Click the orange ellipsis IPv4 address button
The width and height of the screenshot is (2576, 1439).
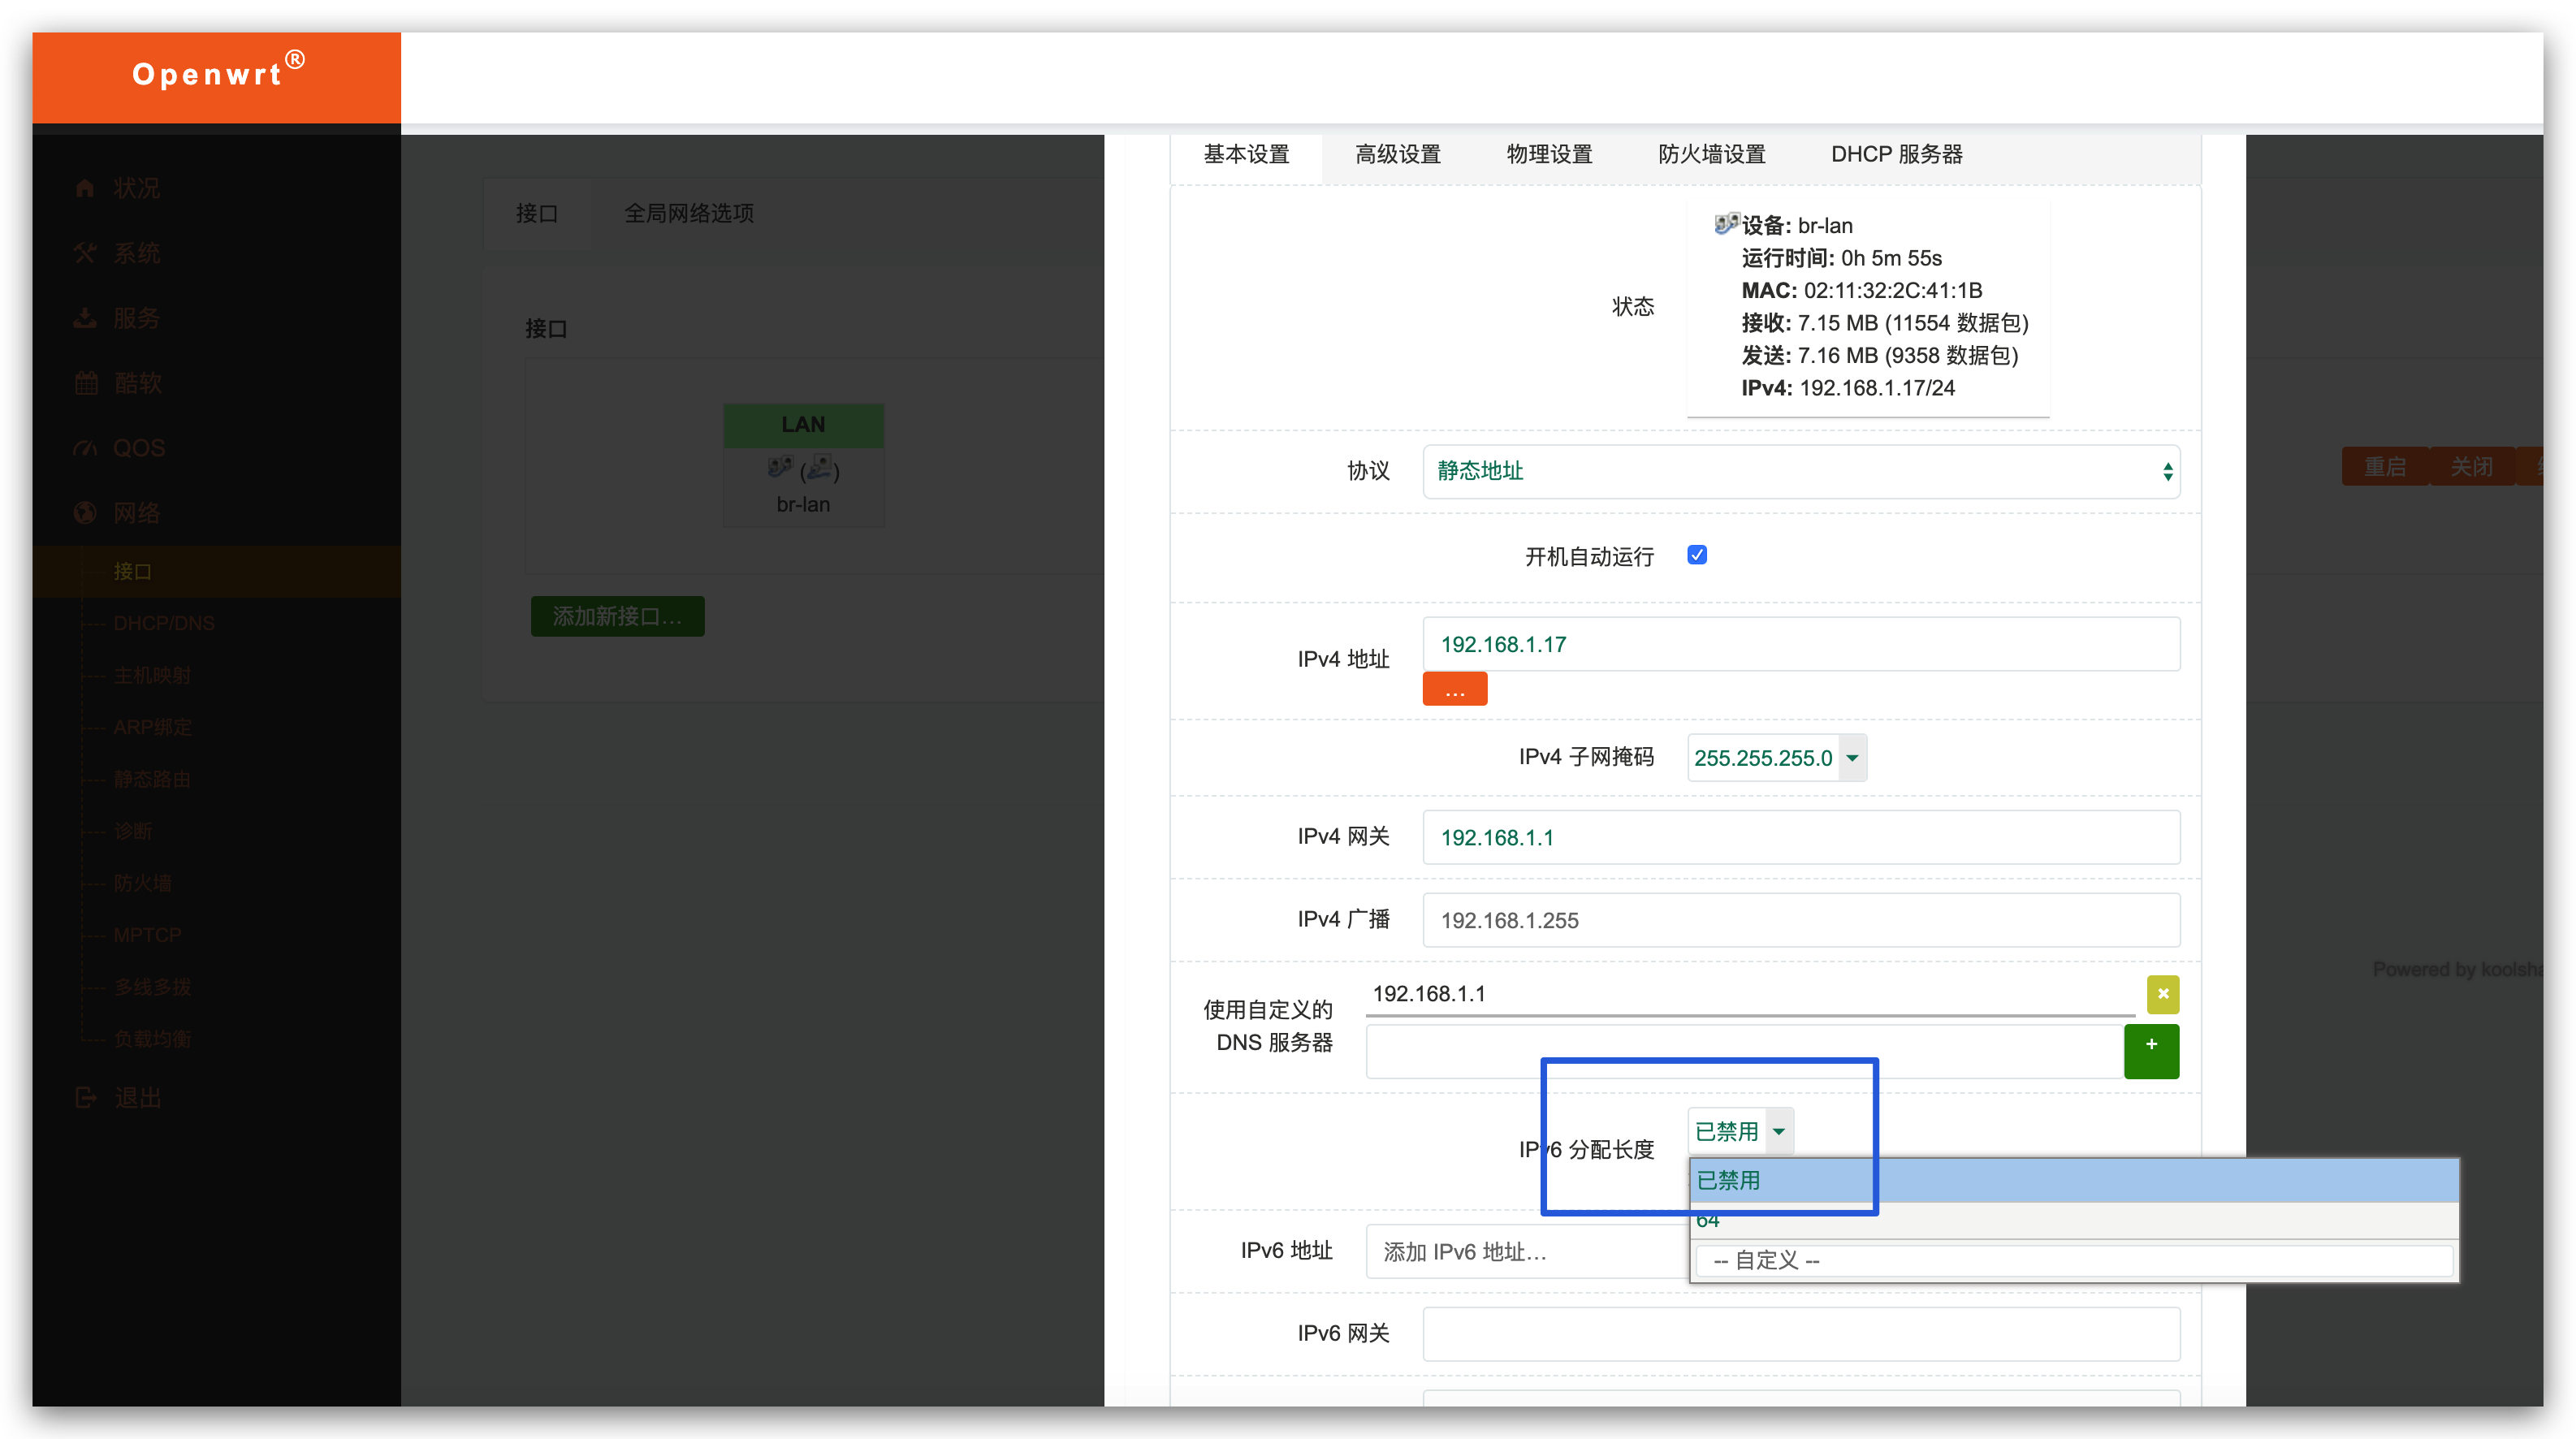[x=1454, y=689]
